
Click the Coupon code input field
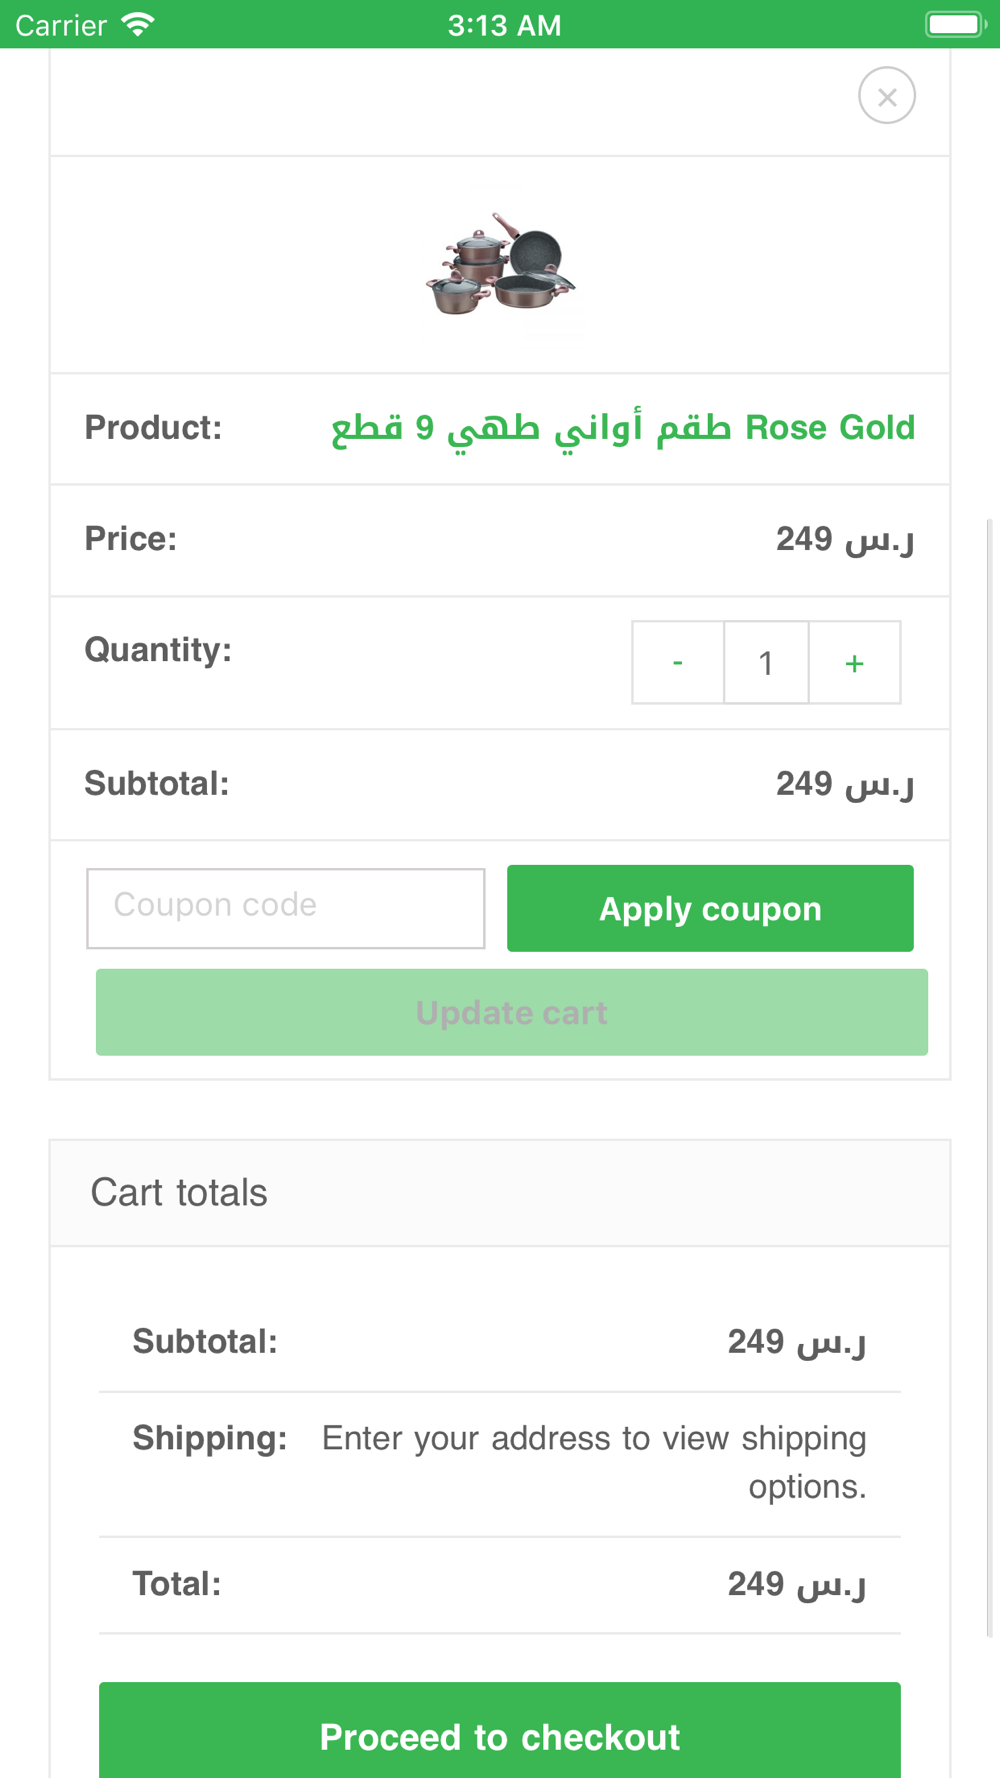click(286, 908)
